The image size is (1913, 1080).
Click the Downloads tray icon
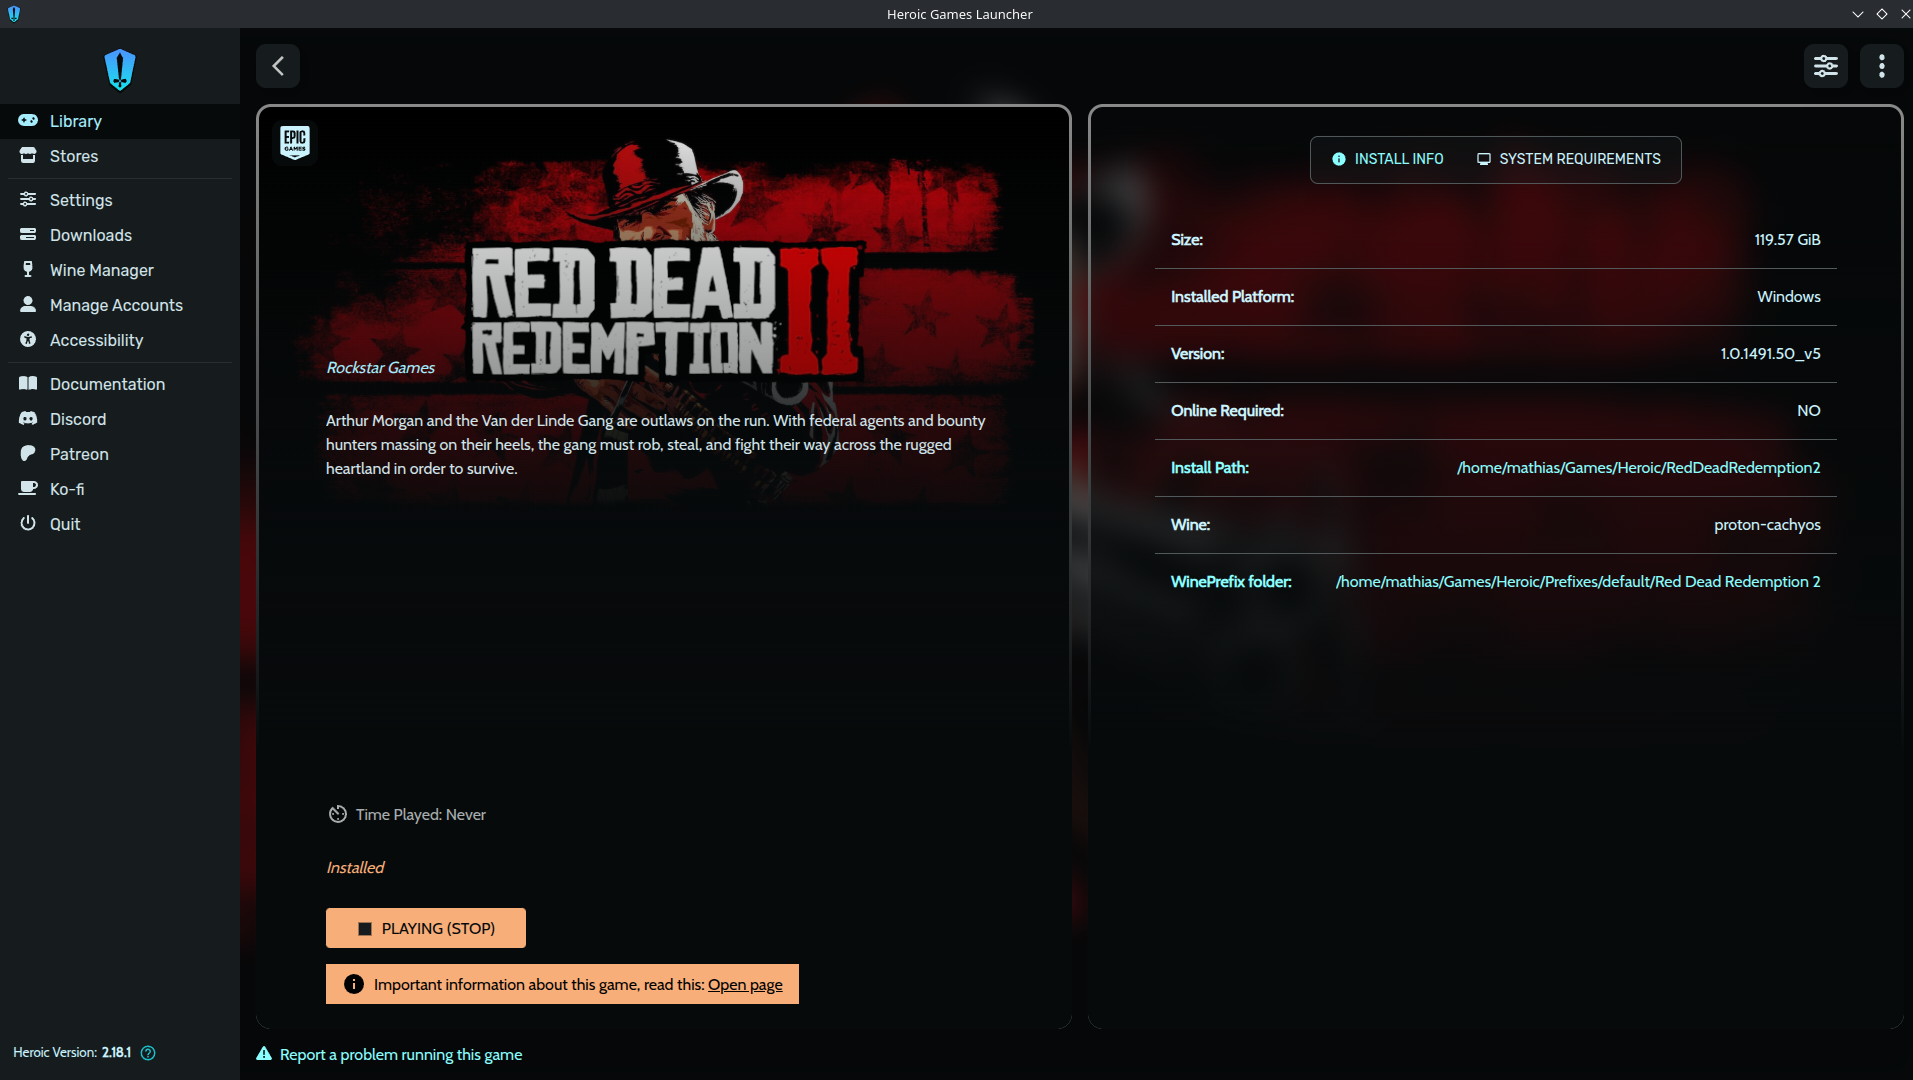28,234
